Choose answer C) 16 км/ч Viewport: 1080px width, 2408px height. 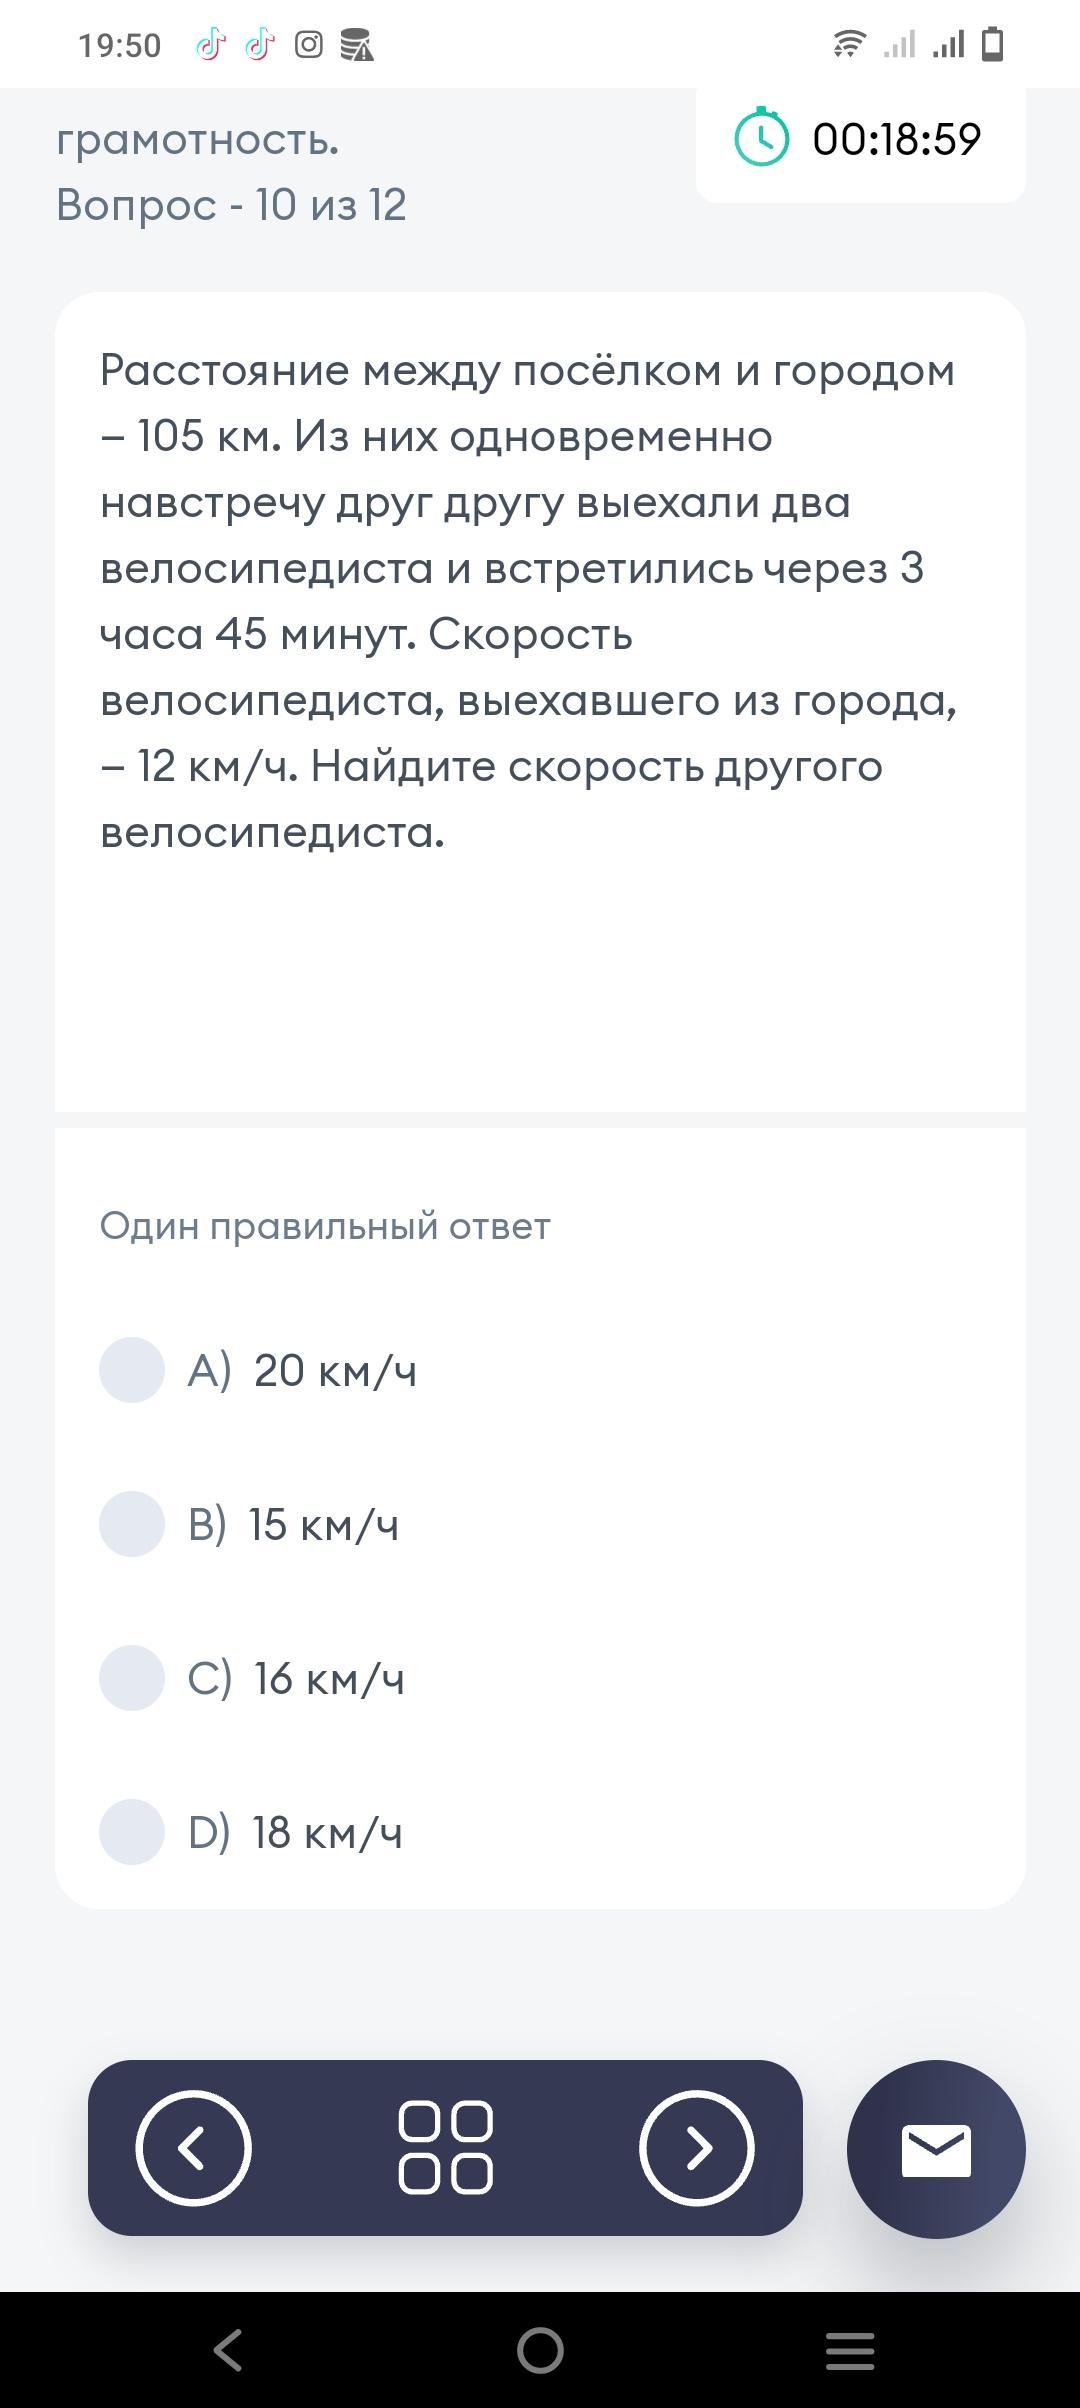[x=132, y=1678]
